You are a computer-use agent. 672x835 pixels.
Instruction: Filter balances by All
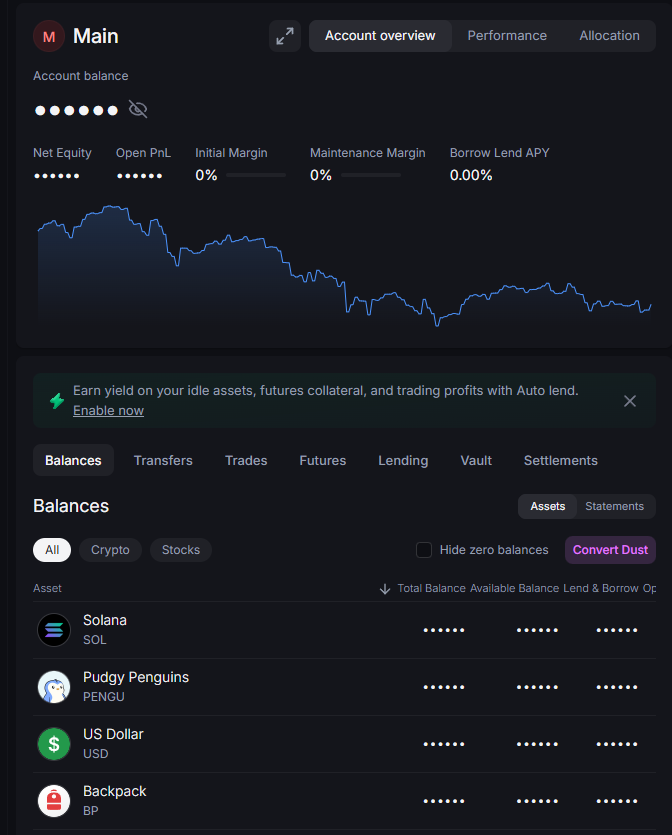(52, 550)
